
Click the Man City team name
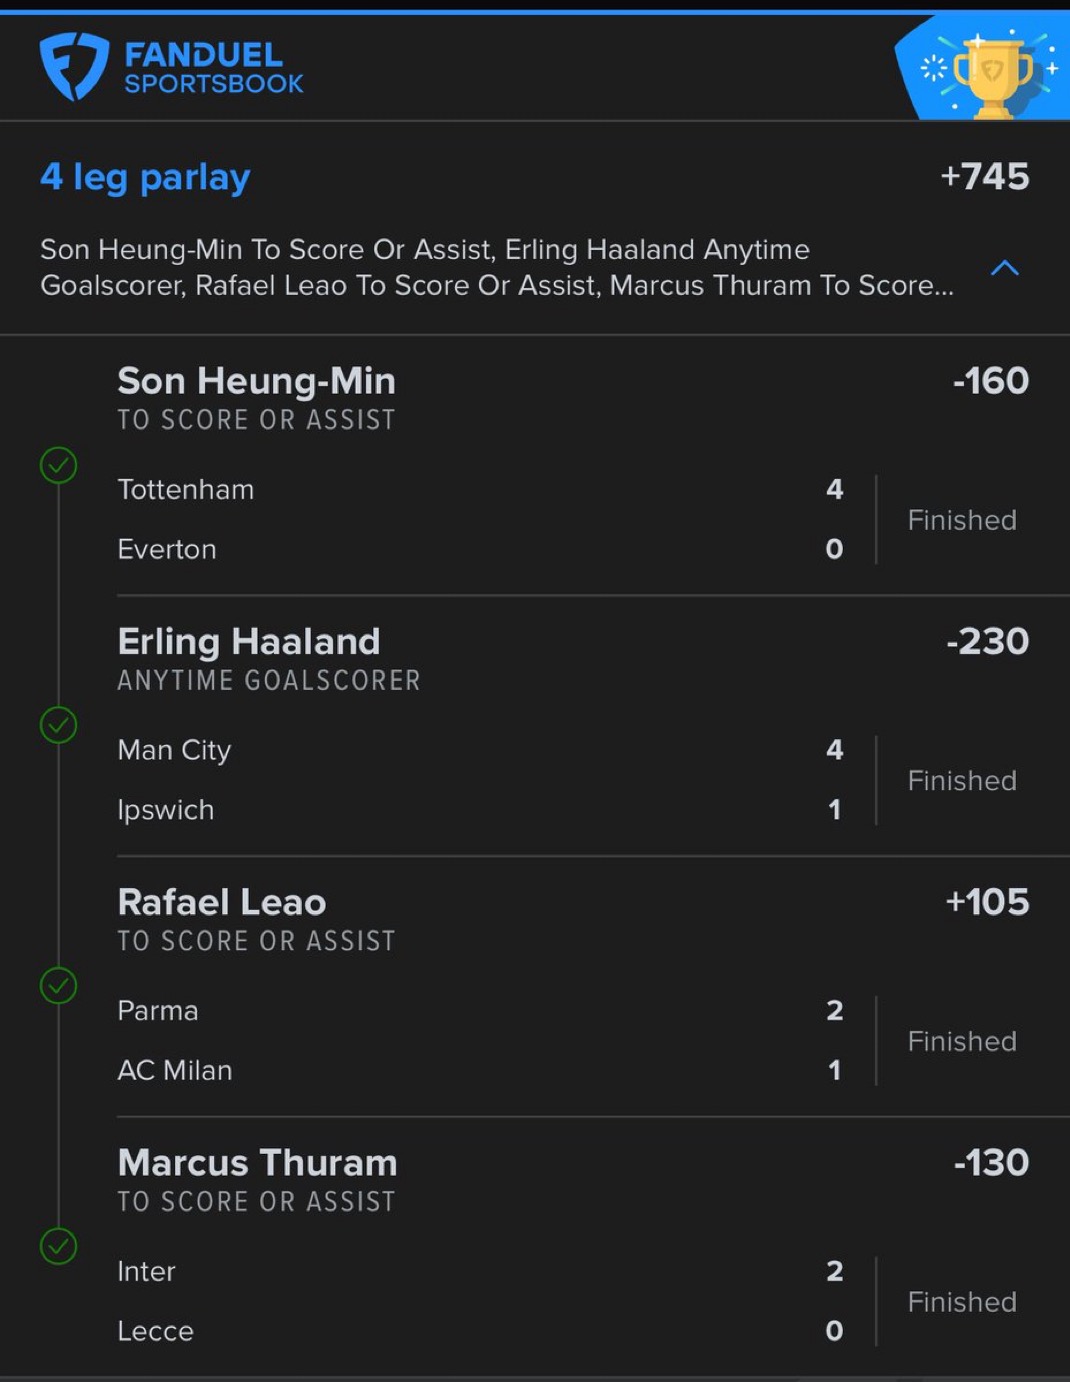(174, 750)
